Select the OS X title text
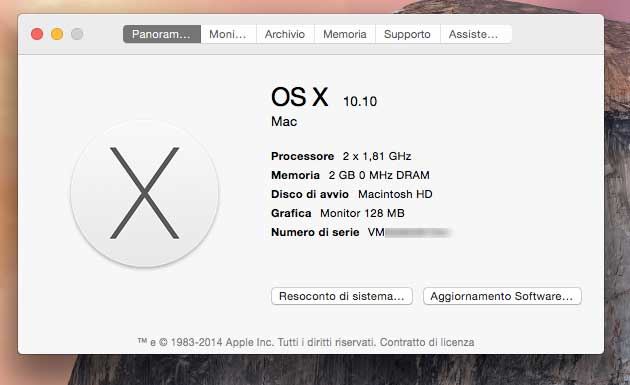Viewport: 630px width, 385px height. (x=300, y=97)
